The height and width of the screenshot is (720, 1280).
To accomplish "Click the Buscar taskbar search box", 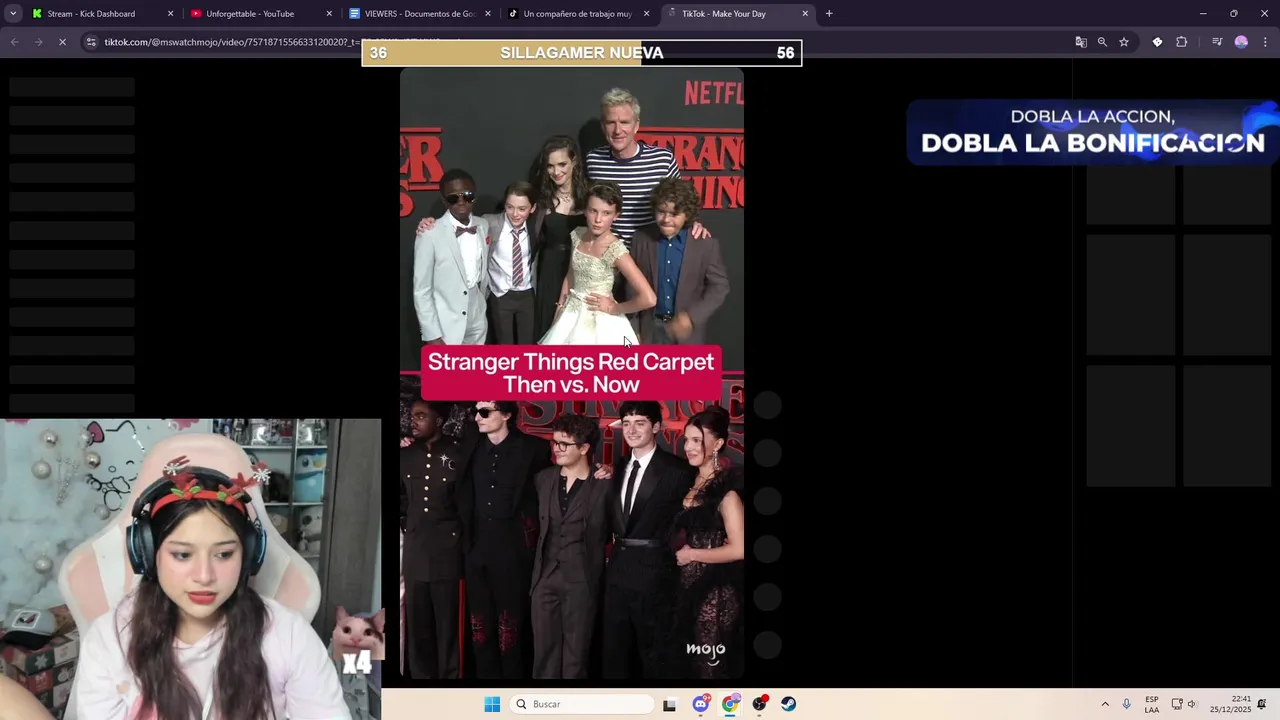I will click(x=584, y=704).
